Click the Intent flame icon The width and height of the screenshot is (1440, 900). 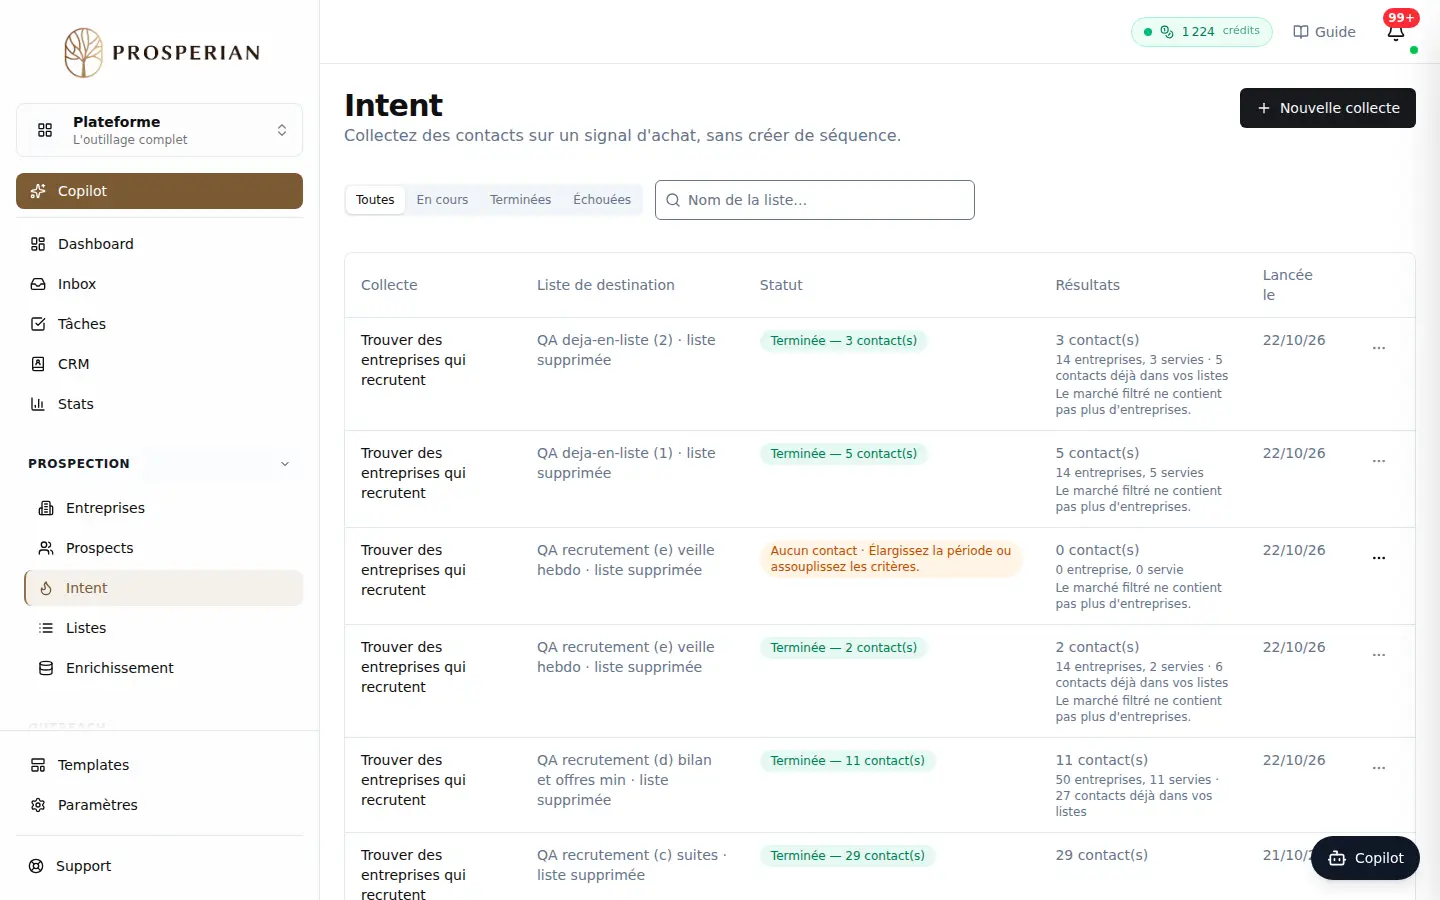[x=46, y=588]
